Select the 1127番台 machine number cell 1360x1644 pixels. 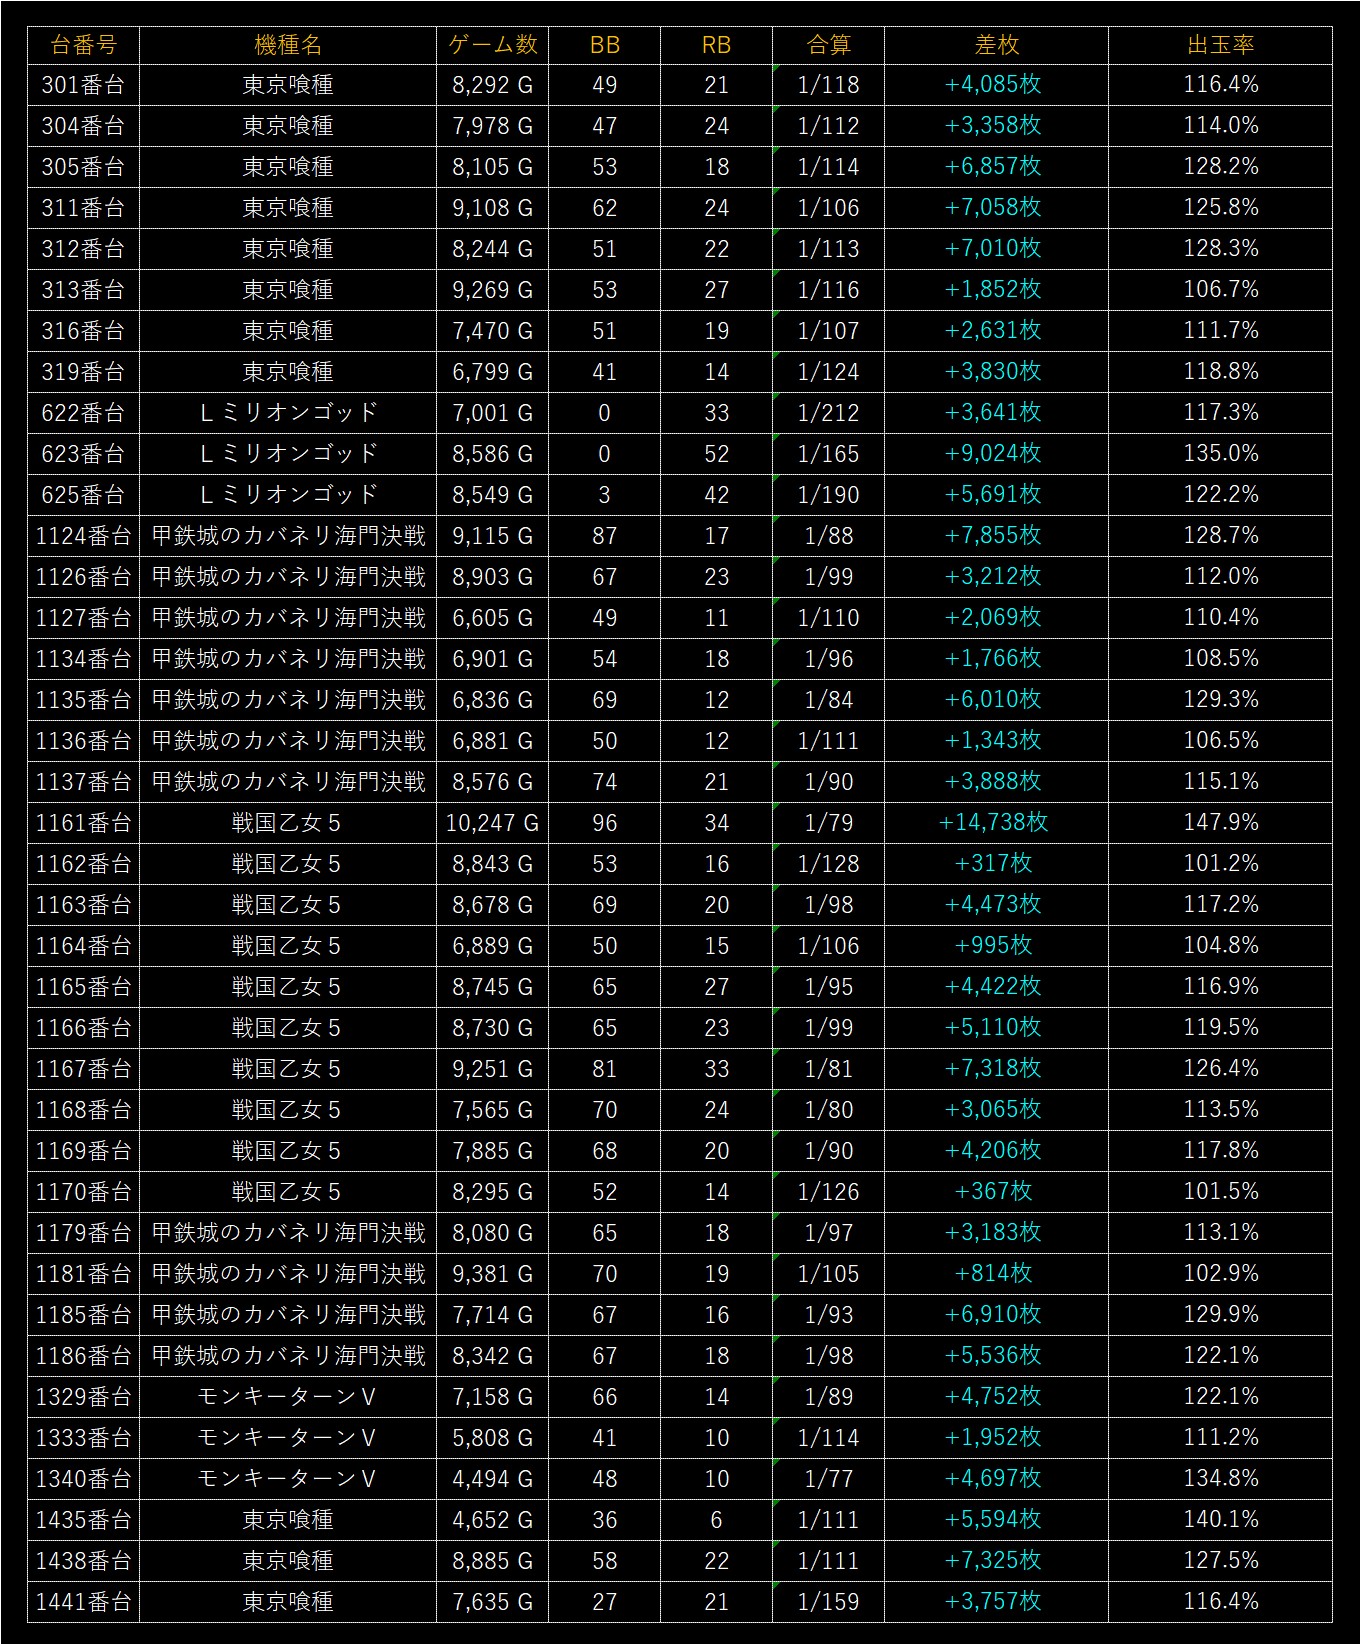click(83, 618)
